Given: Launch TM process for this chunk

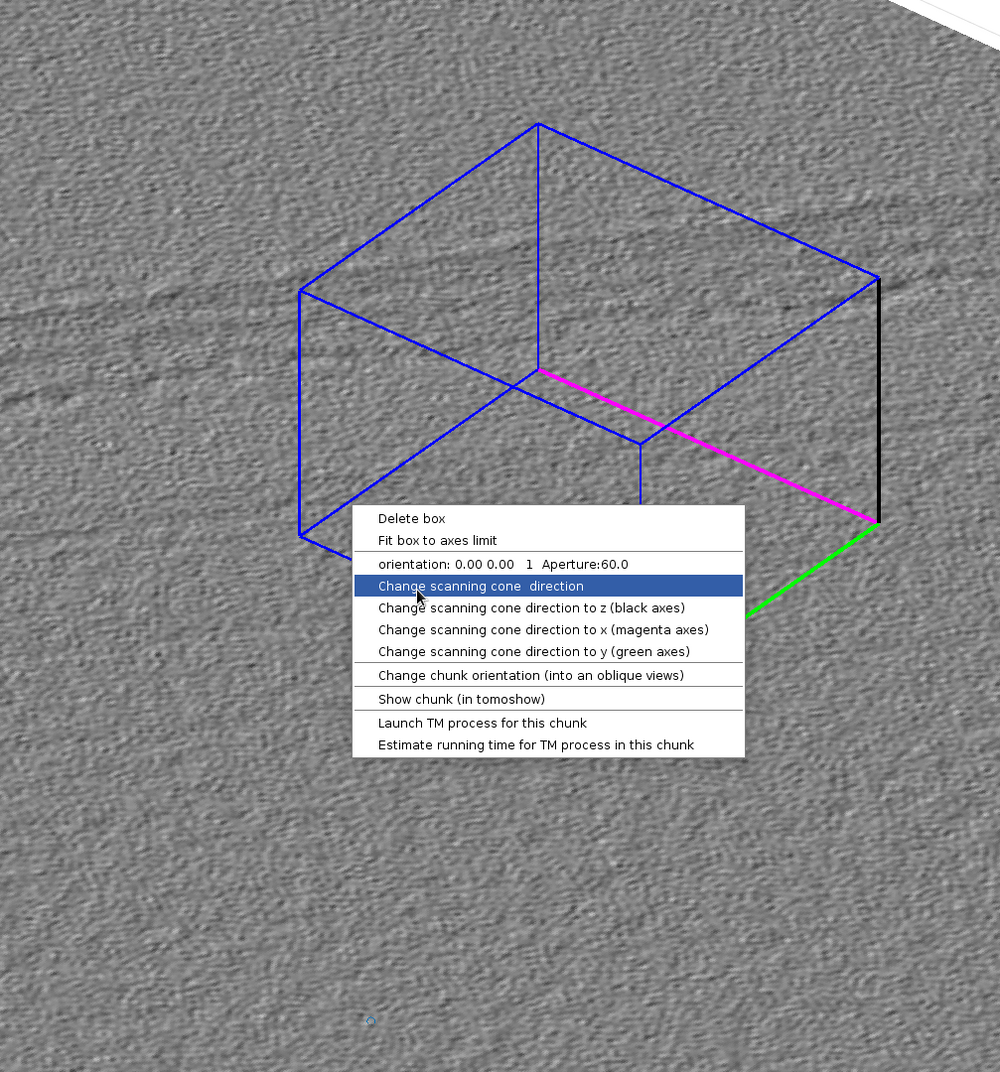Looking at the screenshot, I should (482, 723).
